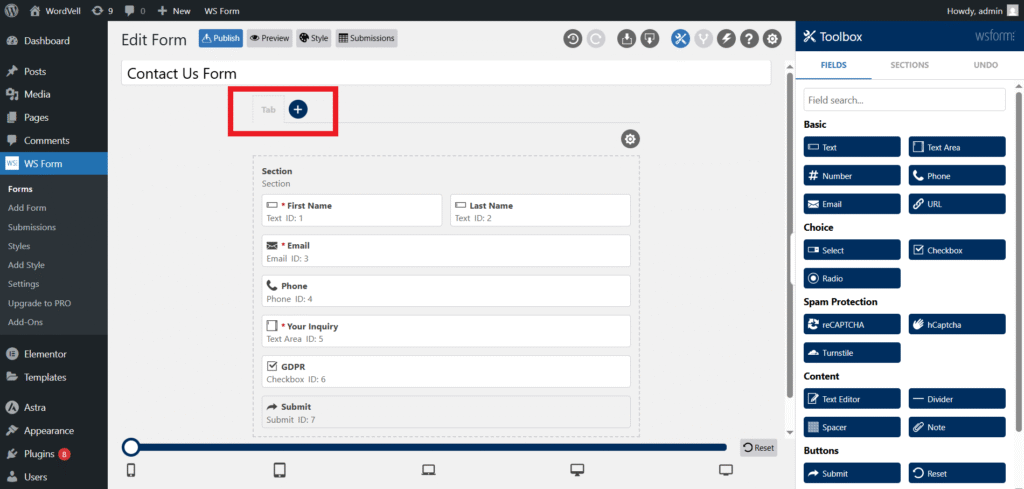Select the mobile phone breakpoint icon

tap(130, 470)
